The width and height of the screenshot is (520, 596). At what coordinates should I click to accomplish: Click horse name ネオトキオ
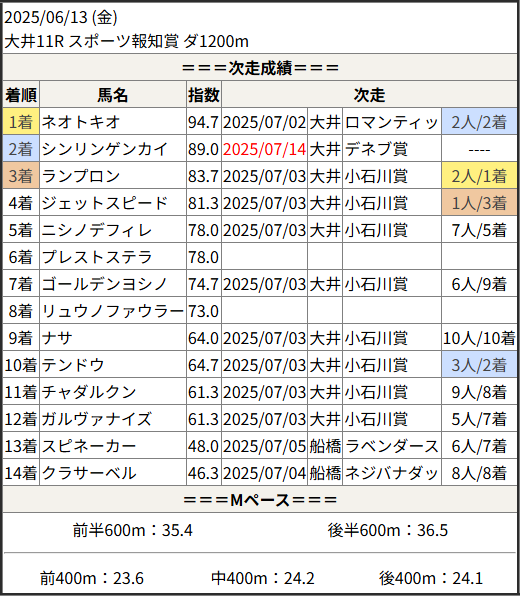click(81, 122)
